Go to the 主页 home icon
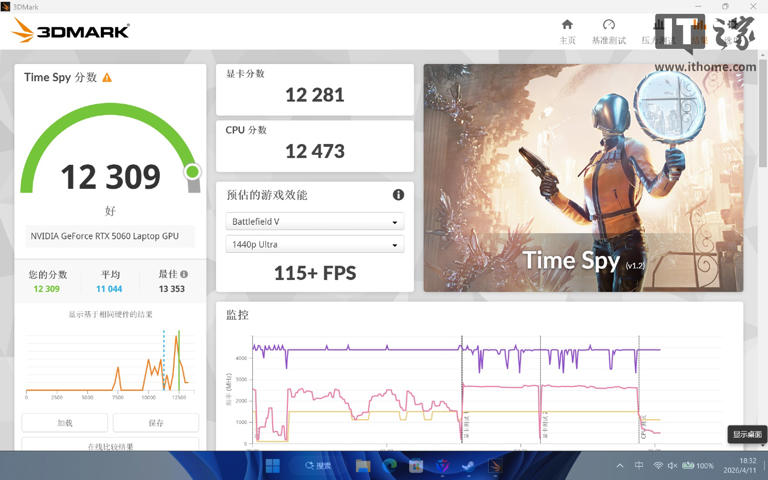The image size is (768, 480). (x=567, y=30)
